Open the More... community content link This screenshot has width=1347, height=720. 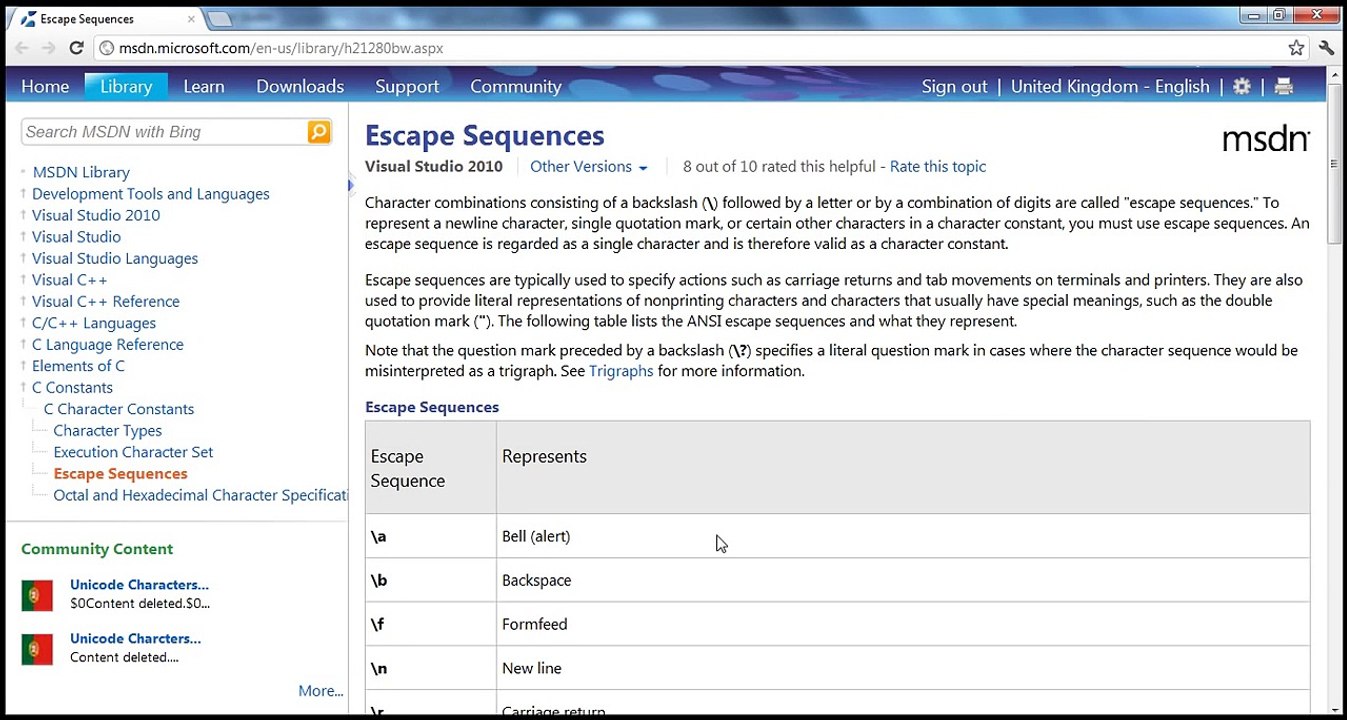point(320,691)
